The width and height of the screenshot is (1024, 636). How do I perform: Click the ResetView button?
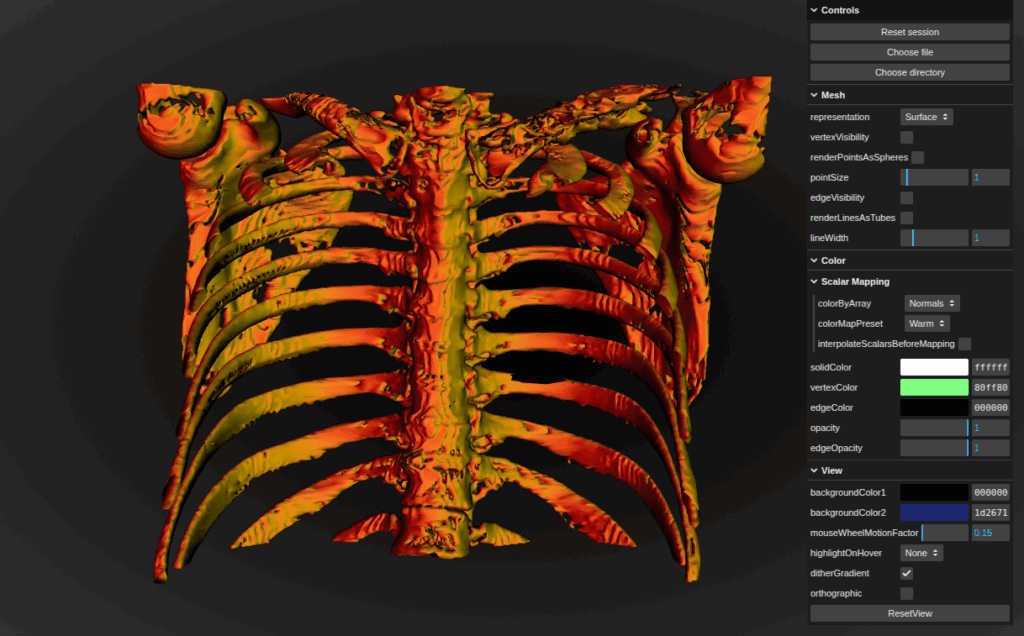tap(909, 613)
